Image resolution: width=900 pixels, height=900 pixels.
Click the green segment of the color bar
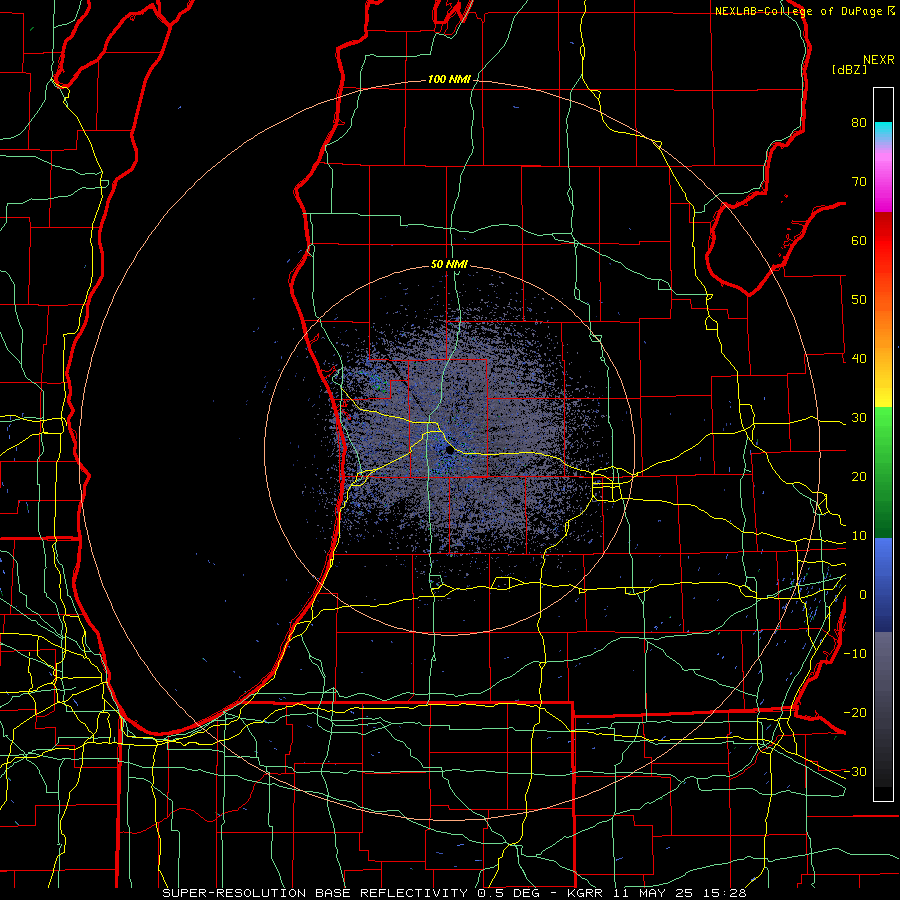tap(883, 472)
